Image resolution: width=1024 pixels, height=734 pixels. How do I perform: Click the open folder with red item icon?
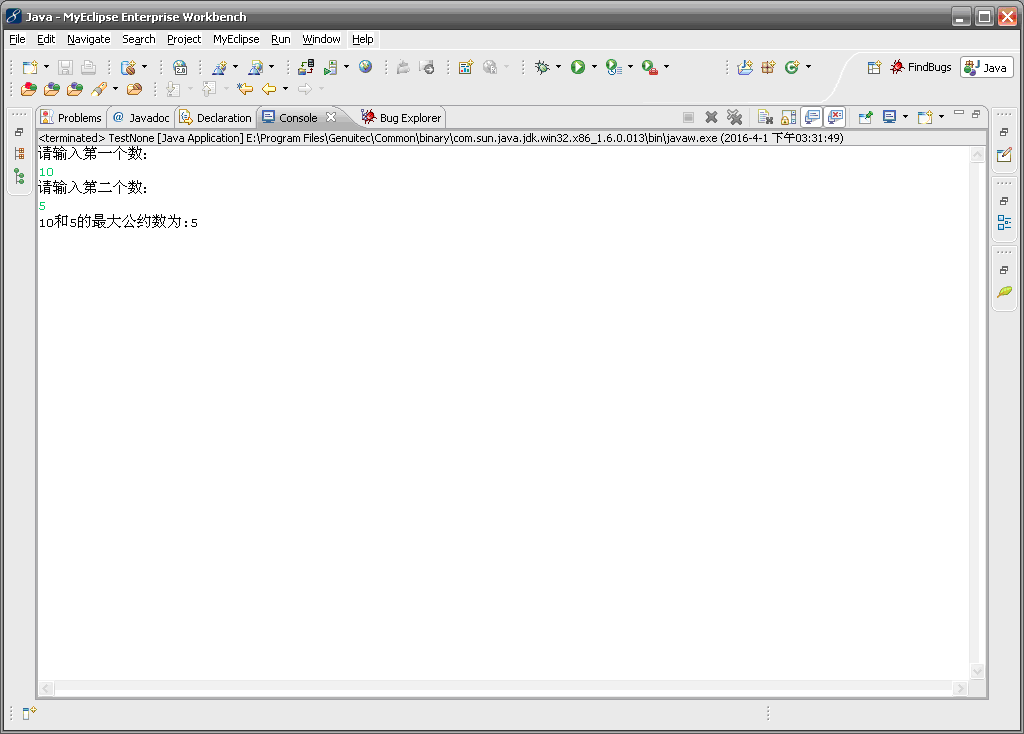pyautogui.click(x=29, y=89)
